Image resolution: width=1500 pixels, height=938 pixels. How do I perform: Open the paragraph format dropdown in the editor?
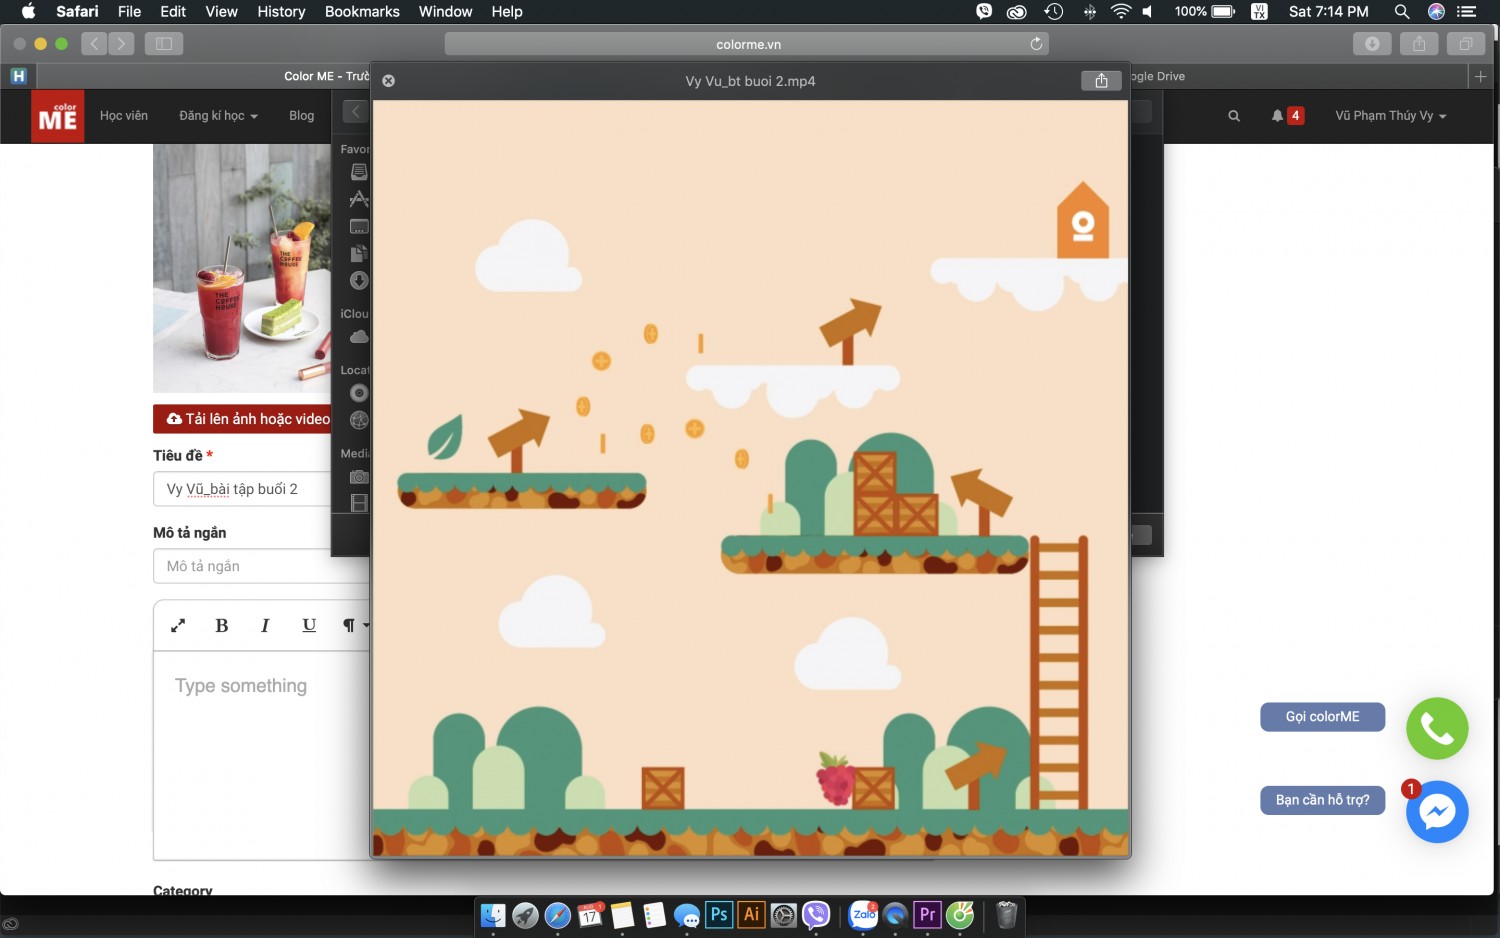[354, 625]
